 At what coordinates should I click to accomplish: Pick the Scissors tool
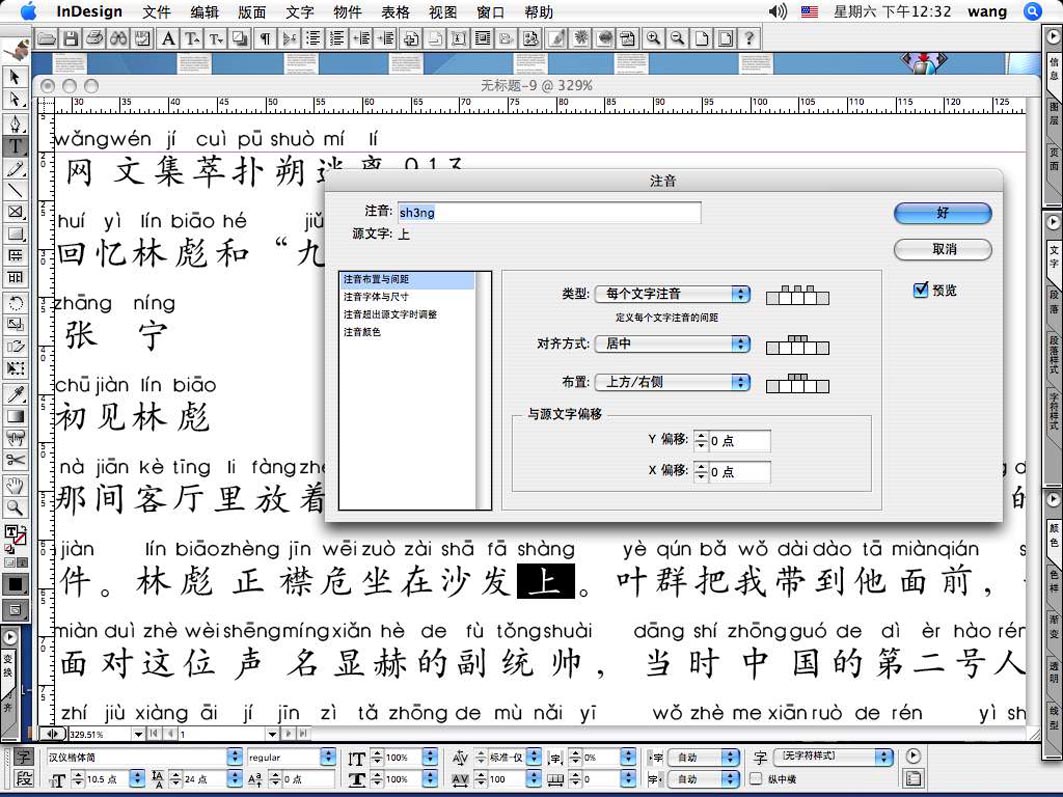click(15, 460)
